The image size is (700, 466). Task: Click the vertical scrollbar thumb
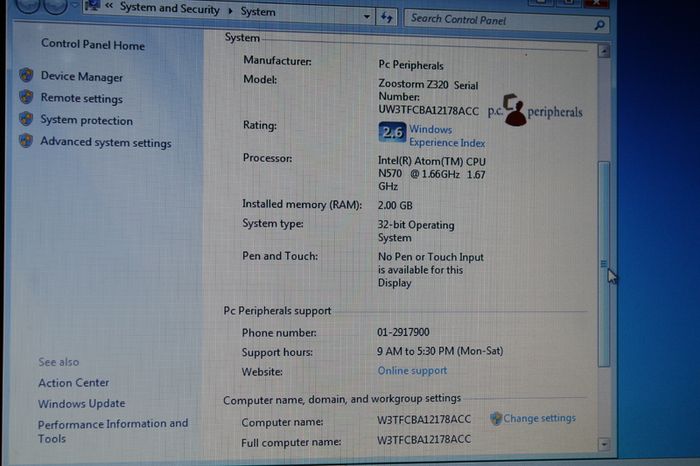coord(604,264)
